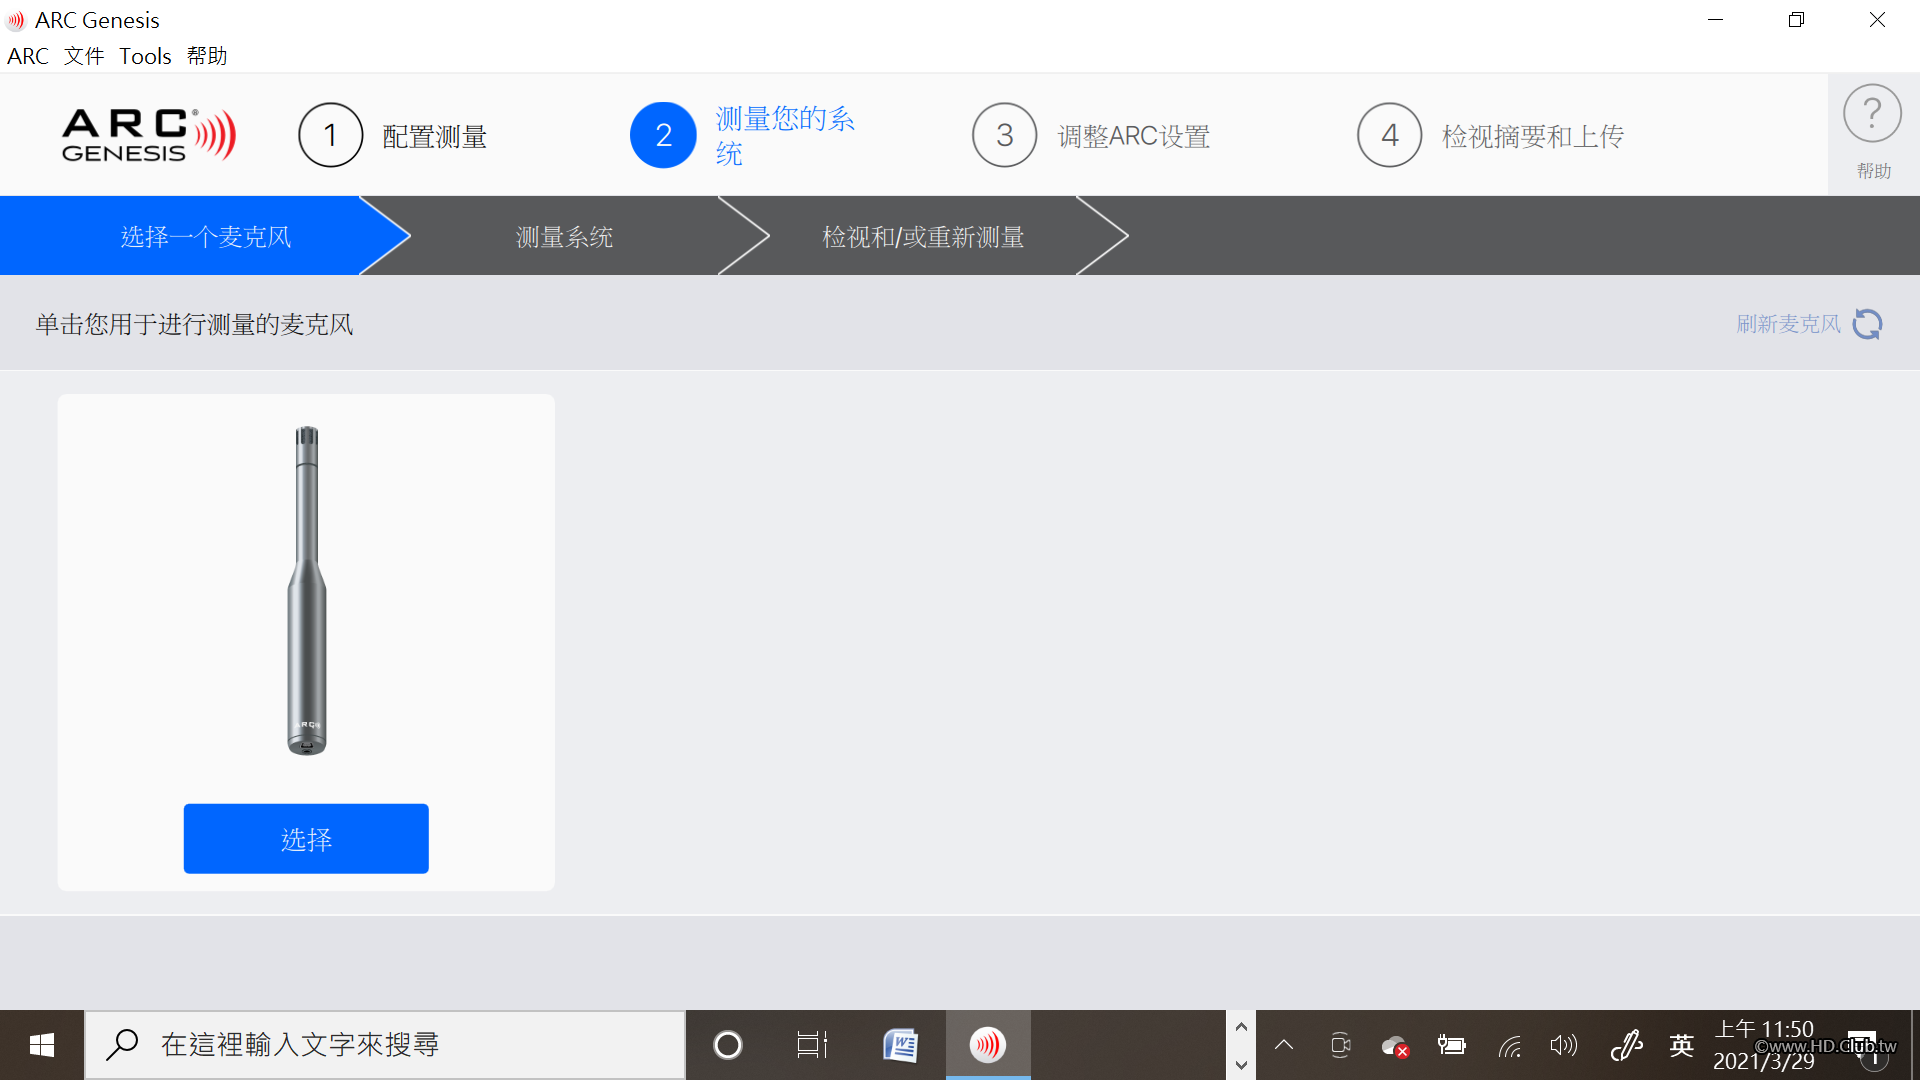The image size is (1920, 1080).
Task: Open the ARC menu
Action: 28,56
